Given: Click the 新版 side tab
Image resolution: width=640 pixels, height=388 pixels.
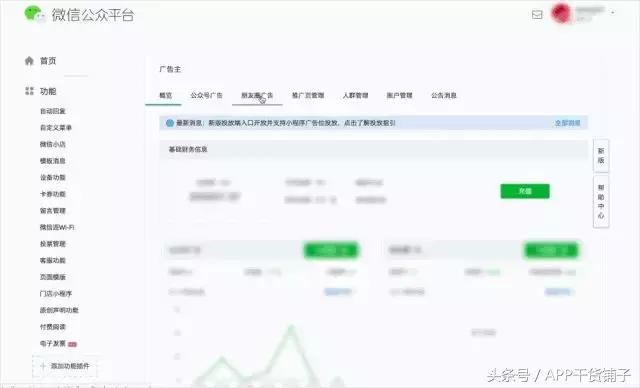Looking at the screenshot, I should tap(601, 155).
